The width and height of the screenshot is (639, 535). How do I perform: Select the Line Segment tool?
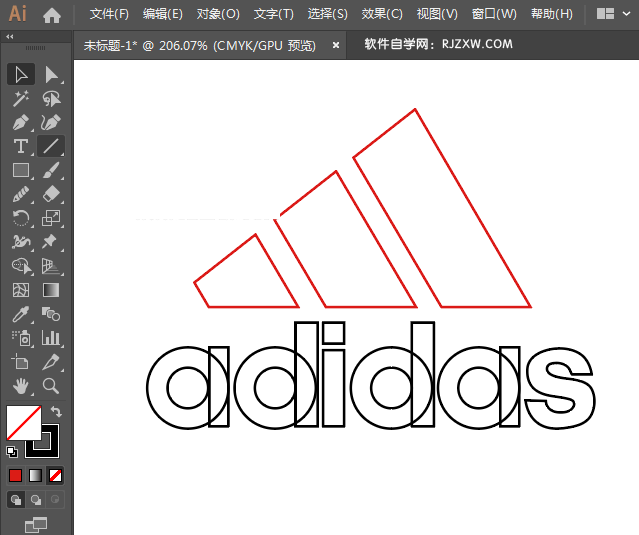(51, 146)
